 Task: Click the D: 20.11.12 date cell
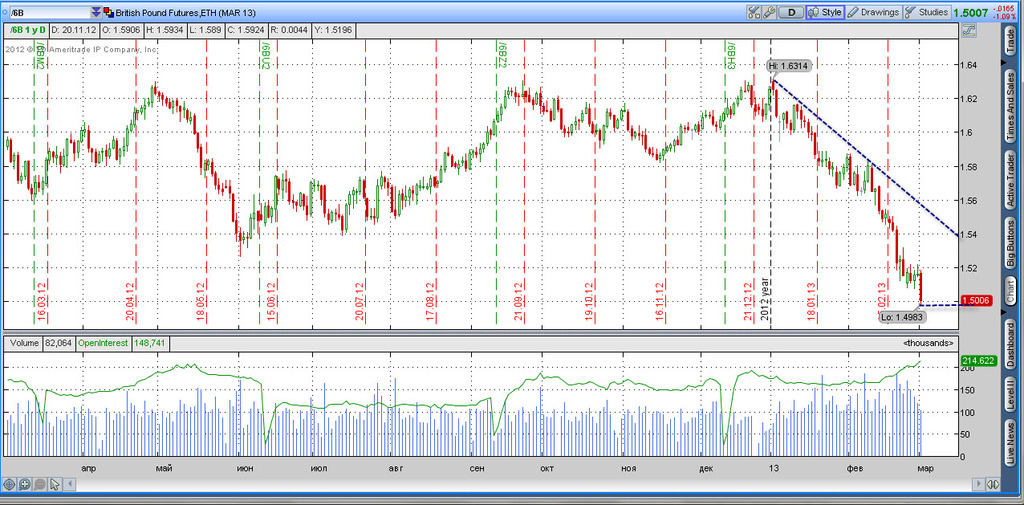pos(74,30)
